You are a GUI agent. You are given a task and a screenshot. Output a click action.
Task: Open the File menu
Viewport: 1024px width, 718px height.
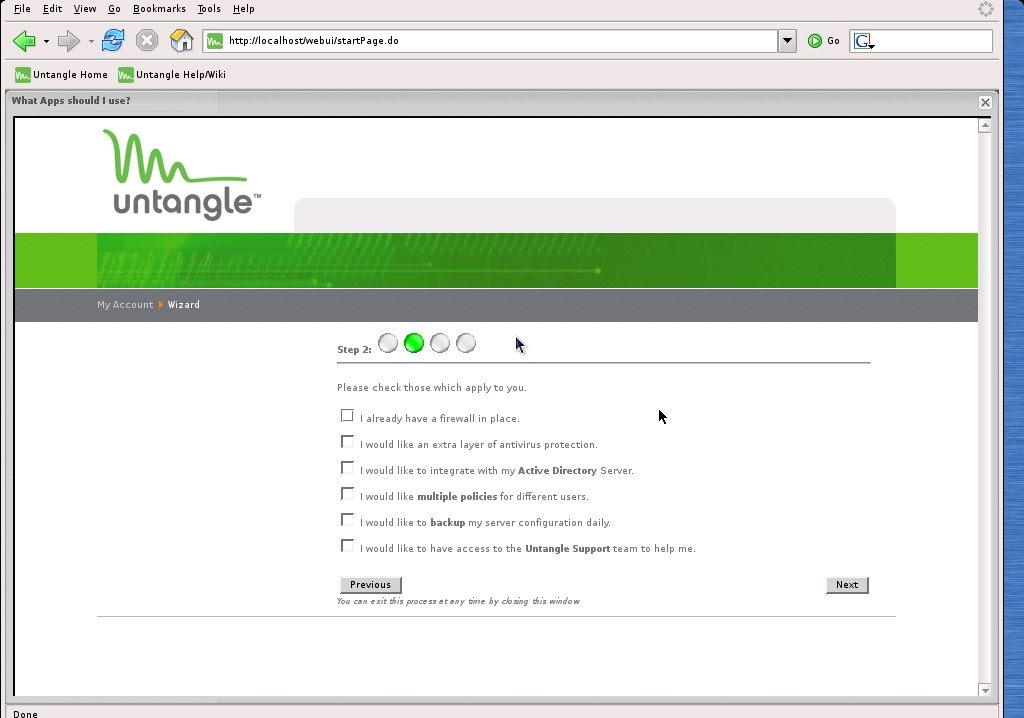[22, 8]
